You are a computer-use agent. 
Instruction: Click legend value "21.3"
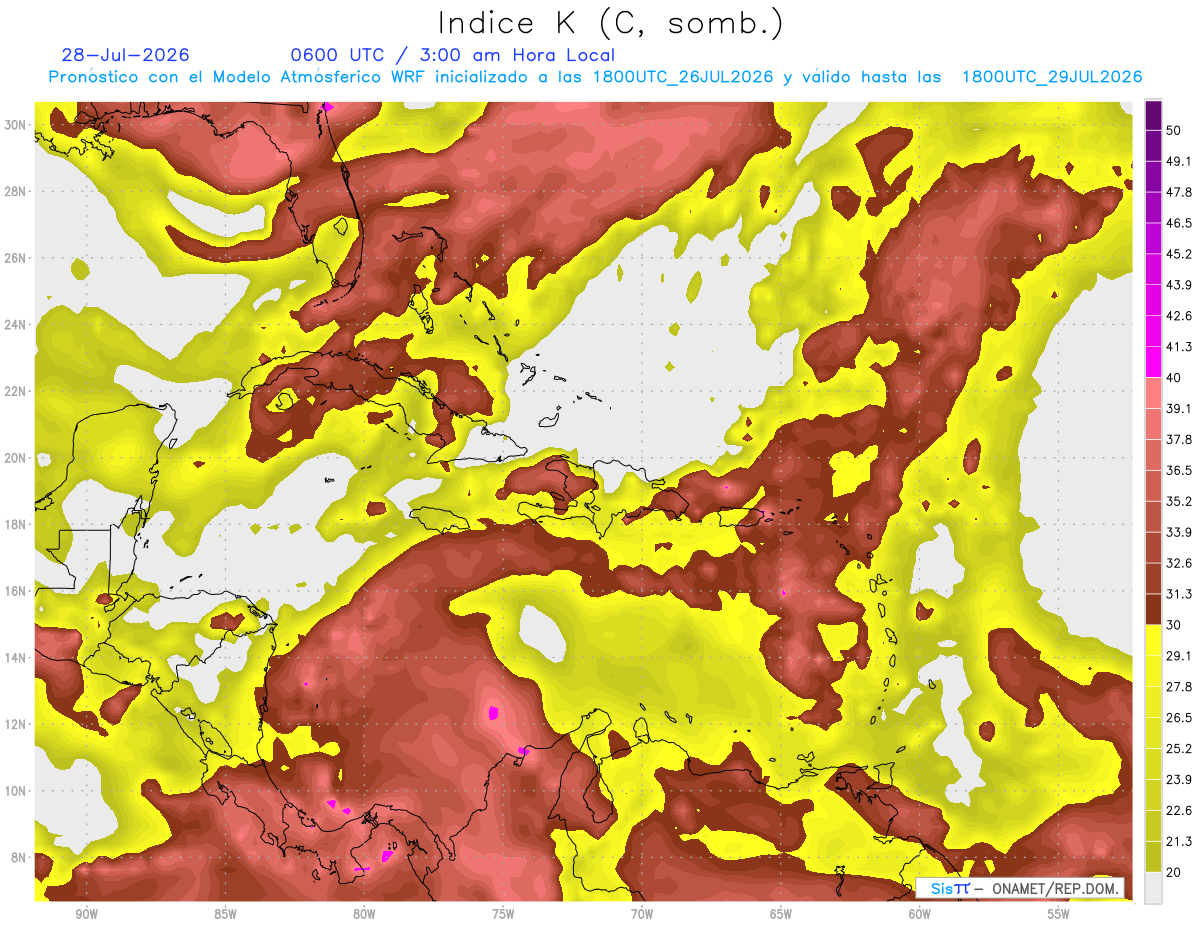(1178, 841)
